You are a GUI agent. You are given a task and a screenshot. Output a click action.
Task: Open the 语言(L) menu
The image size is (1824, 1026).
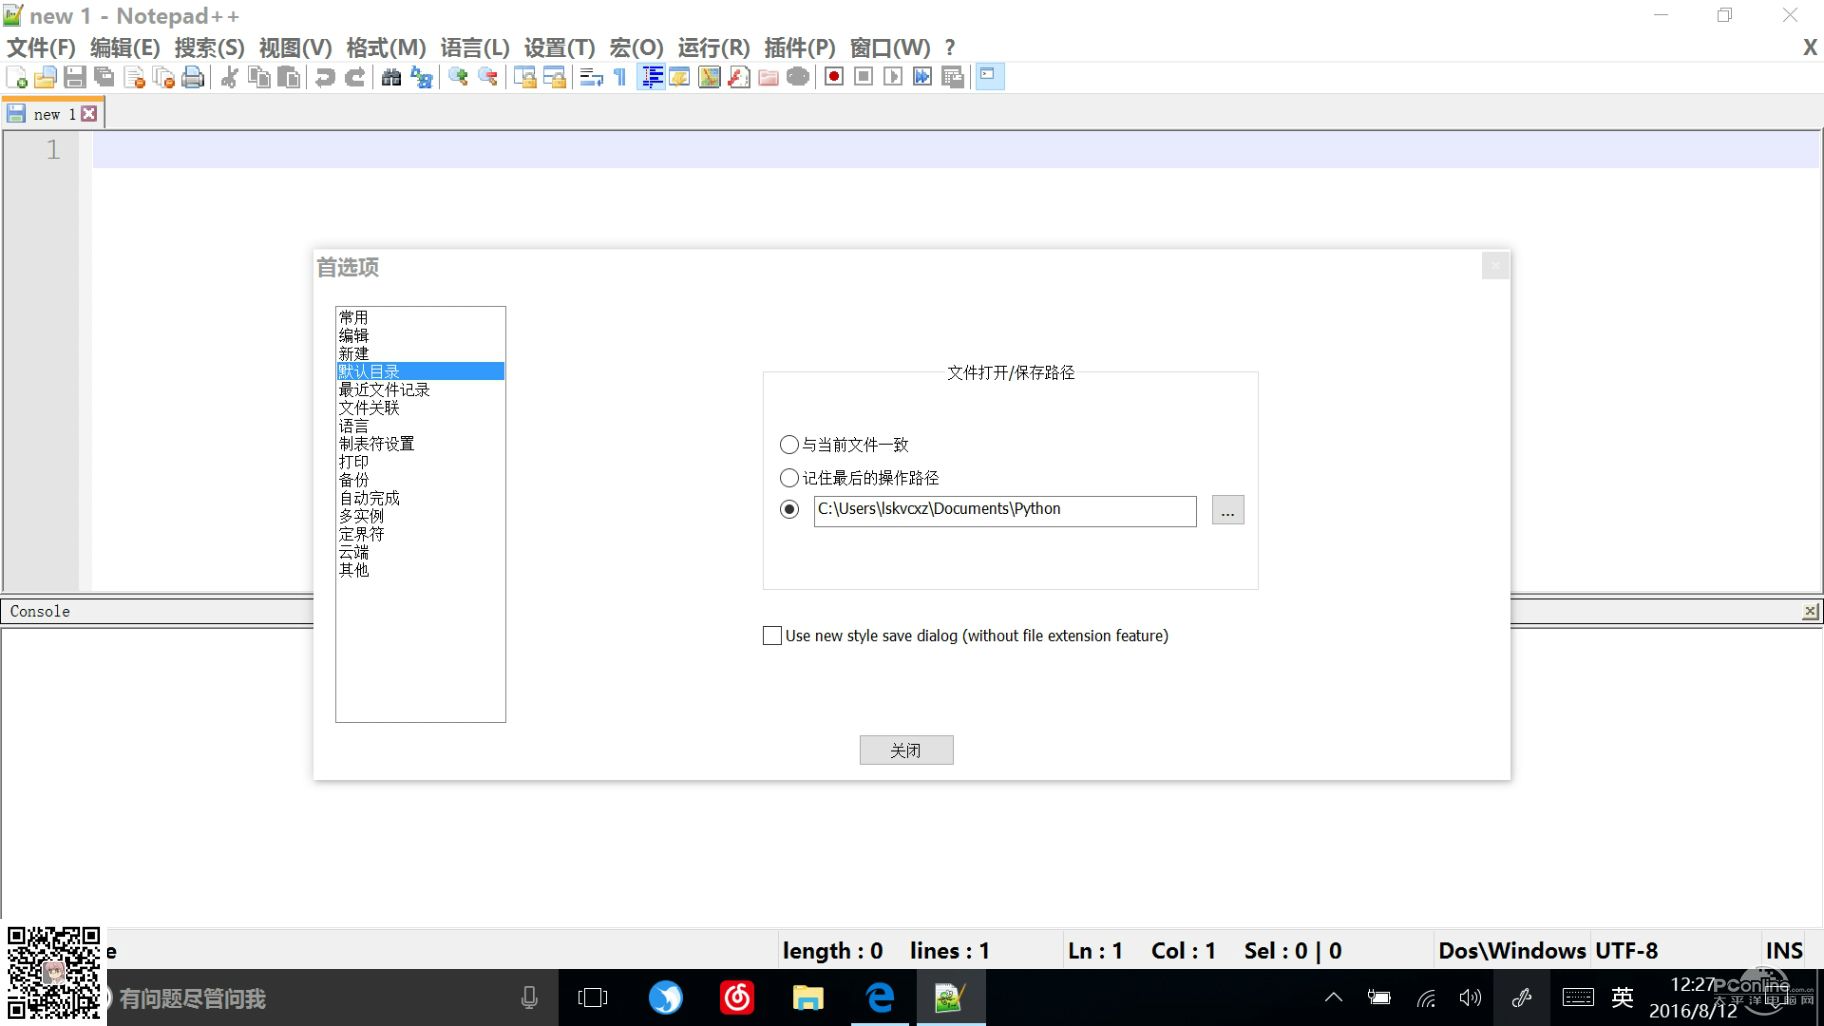[472, 47]
